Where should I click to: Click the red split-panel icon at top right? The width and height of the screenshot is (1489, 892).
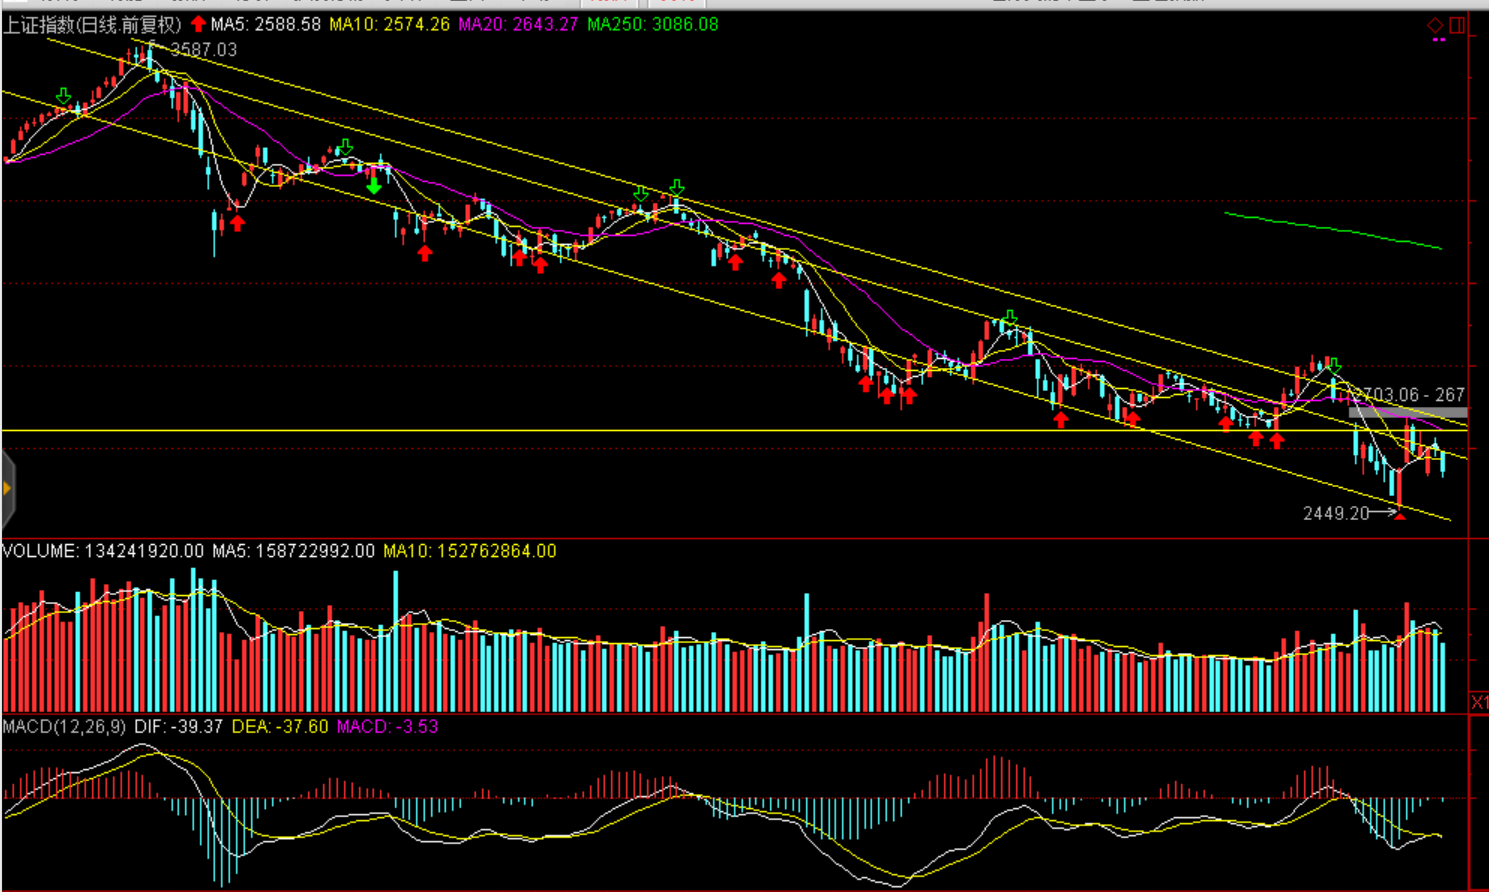1457,25
